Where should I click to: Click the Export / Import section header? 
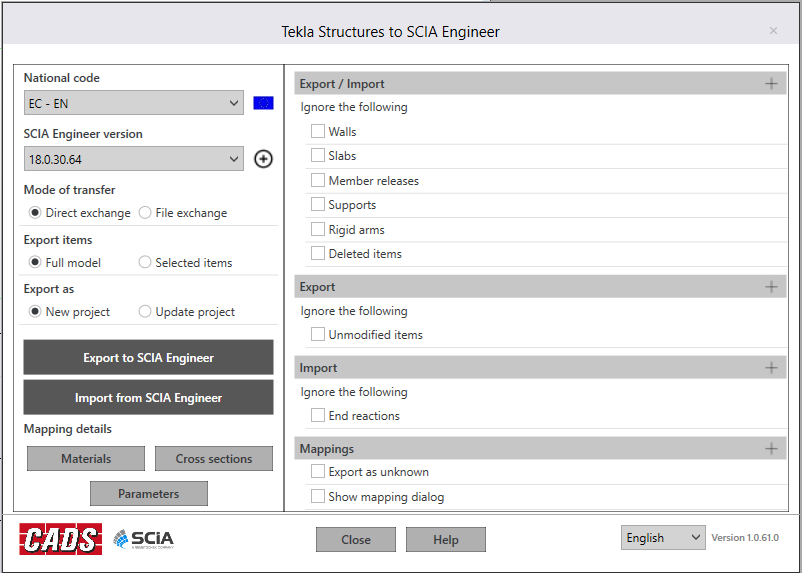(540, 84)
